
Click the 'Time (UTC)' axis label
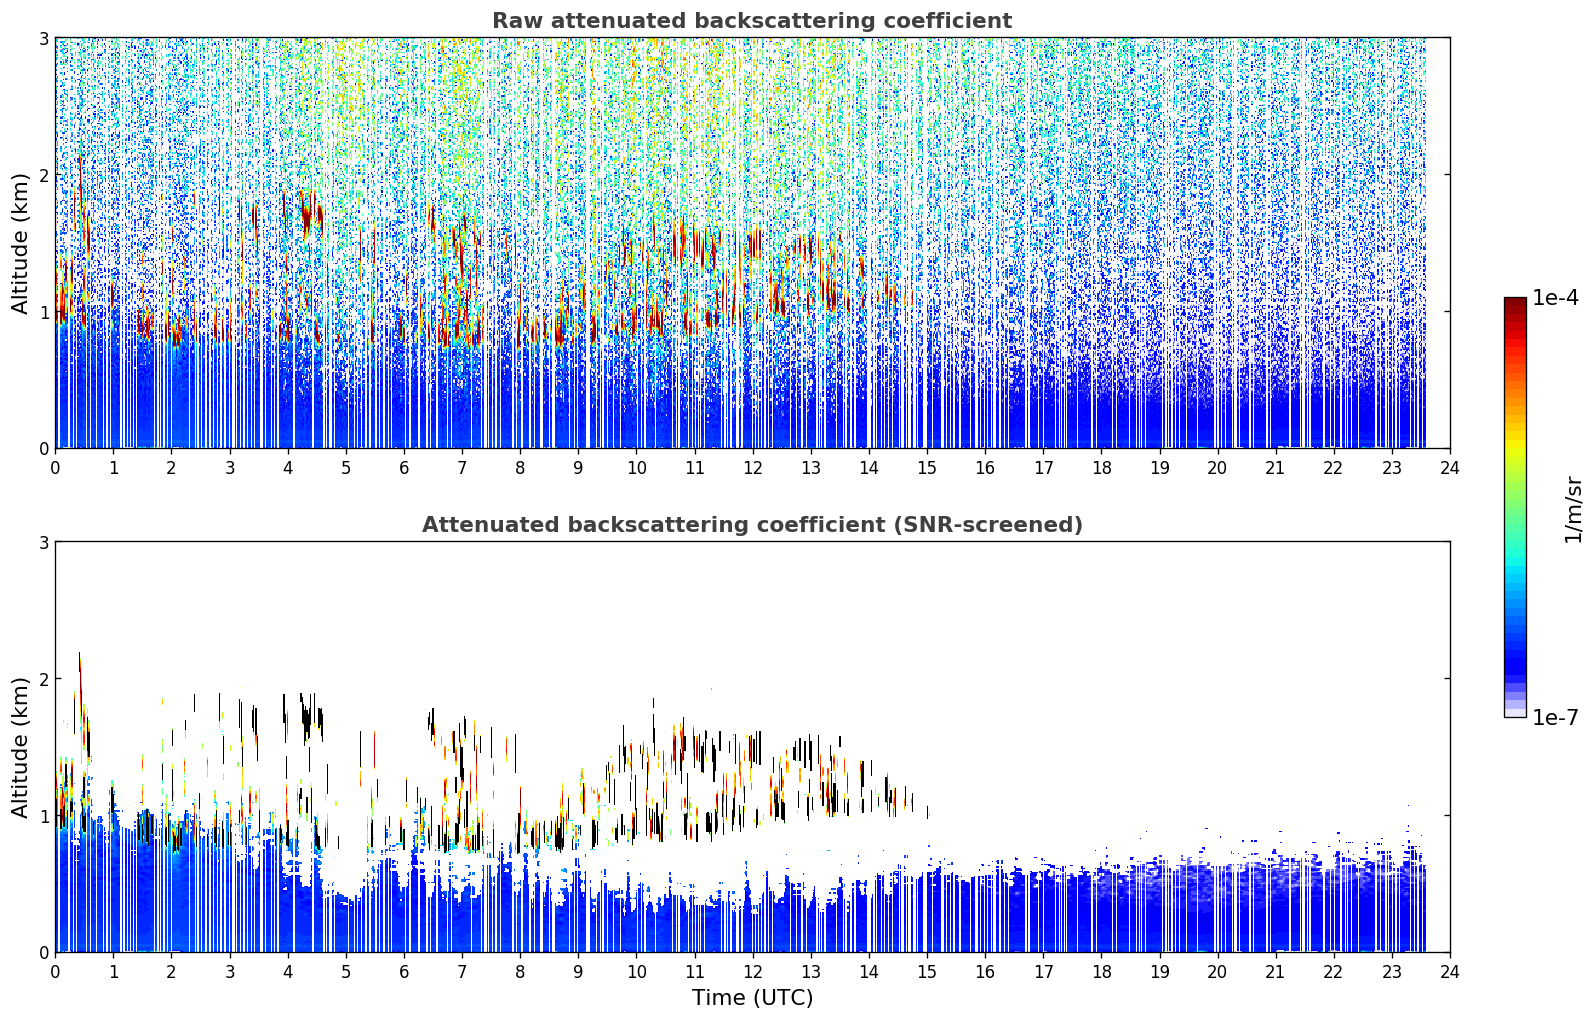coord(752,998)
